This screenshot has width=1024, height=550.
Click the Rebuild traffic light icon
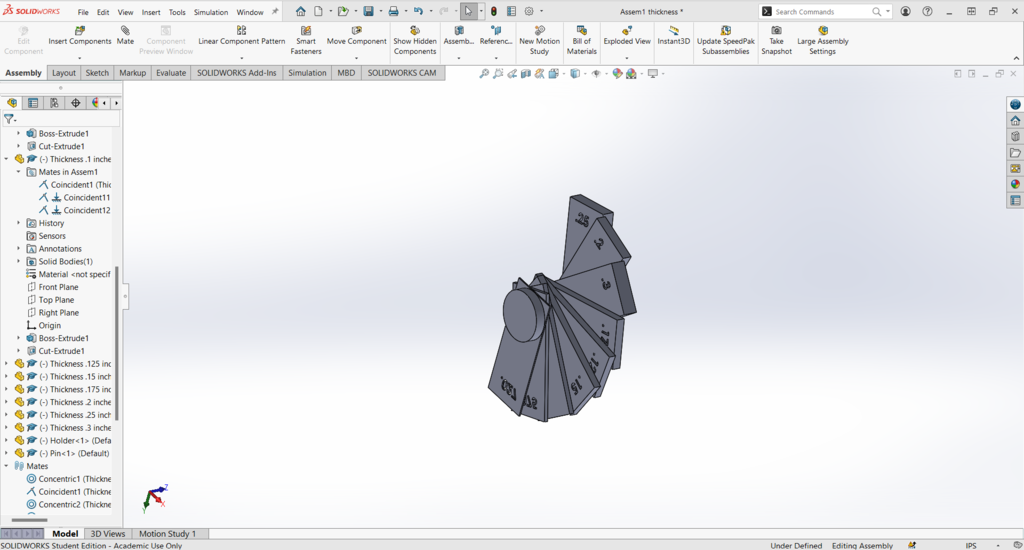493,11
